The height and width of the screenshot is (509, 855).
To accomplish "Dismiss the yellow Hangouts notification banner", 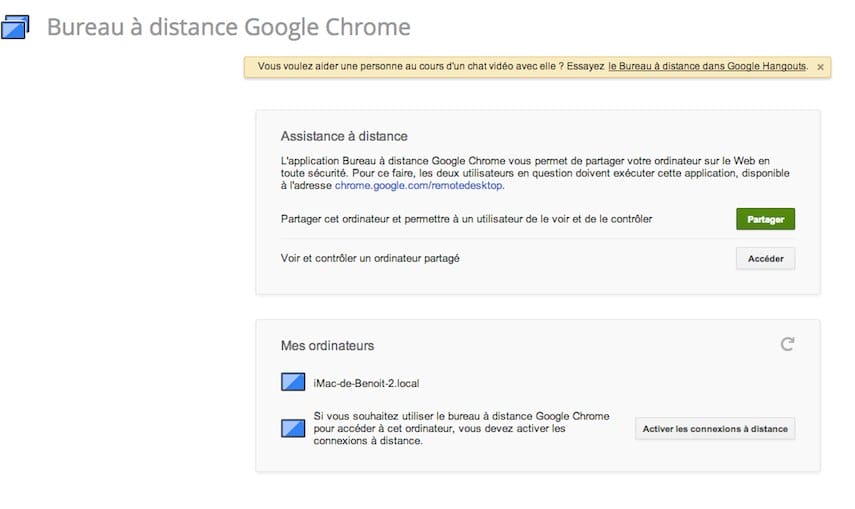I will tap(820, 67).
